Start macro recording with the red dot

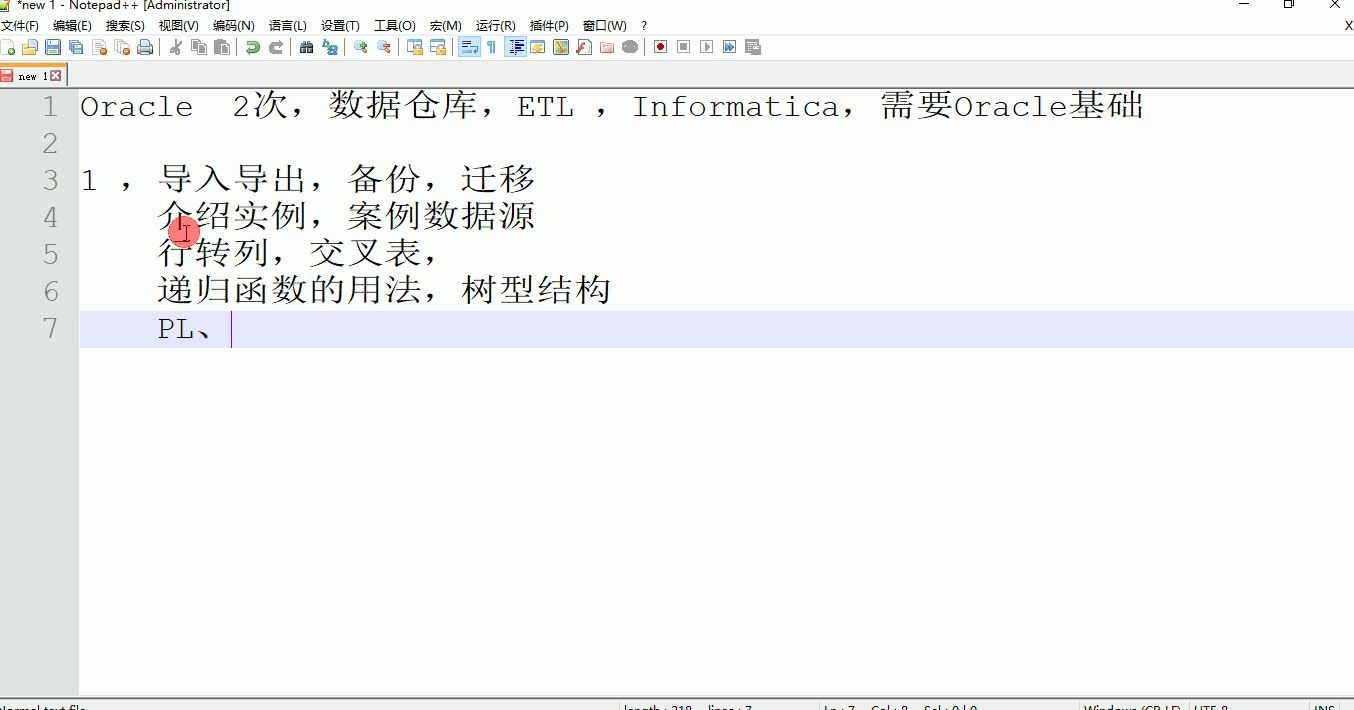[x=661, y=47]
